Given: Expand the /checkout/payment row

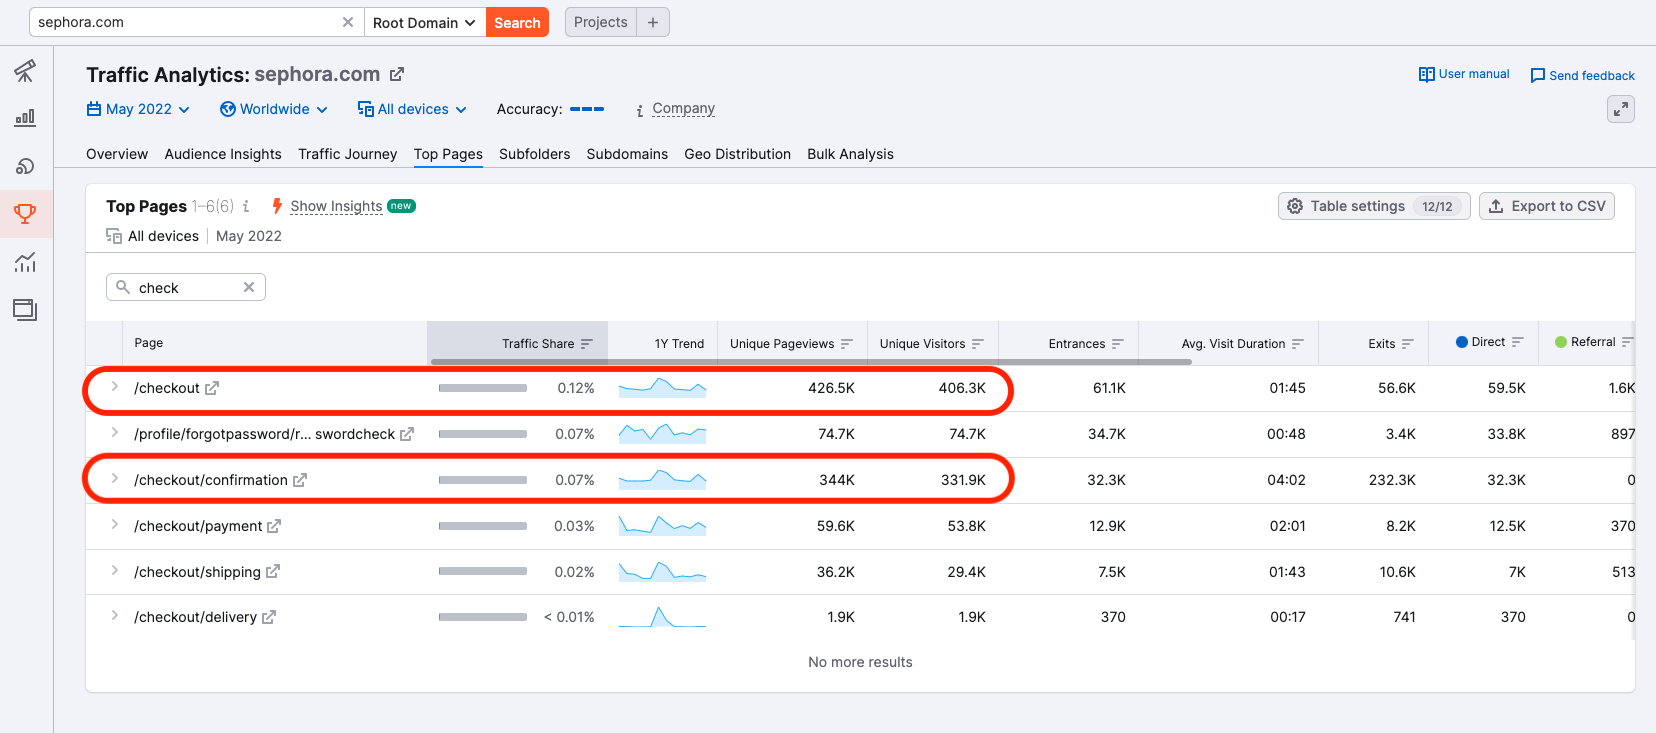Looking at the screenshot, I should 115,525.
